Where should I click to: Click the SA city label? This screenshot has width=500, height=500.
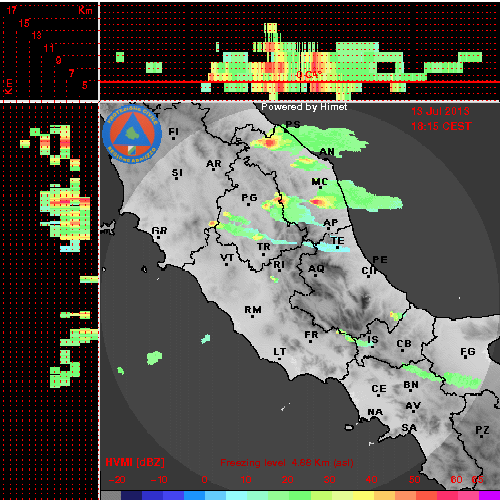[409, 427]
